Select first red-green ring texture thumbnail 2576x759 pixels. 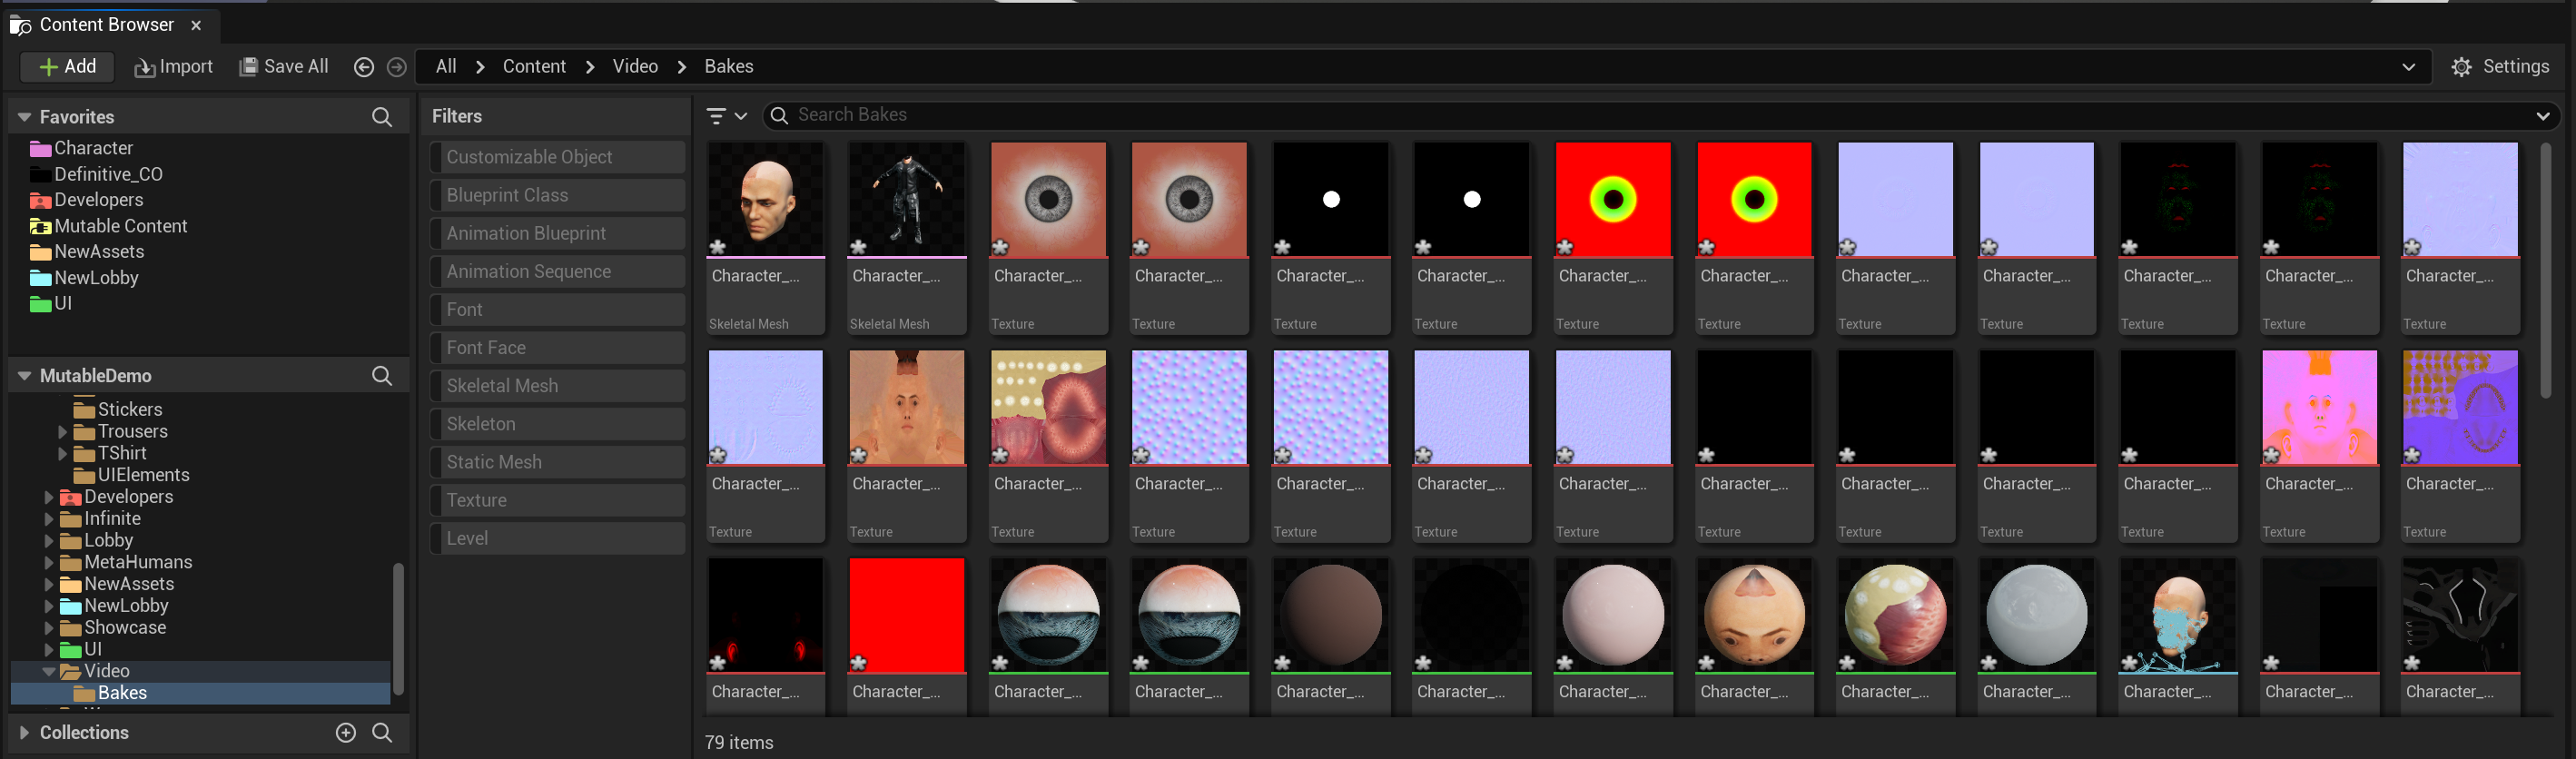click(x=1613, y=199)
